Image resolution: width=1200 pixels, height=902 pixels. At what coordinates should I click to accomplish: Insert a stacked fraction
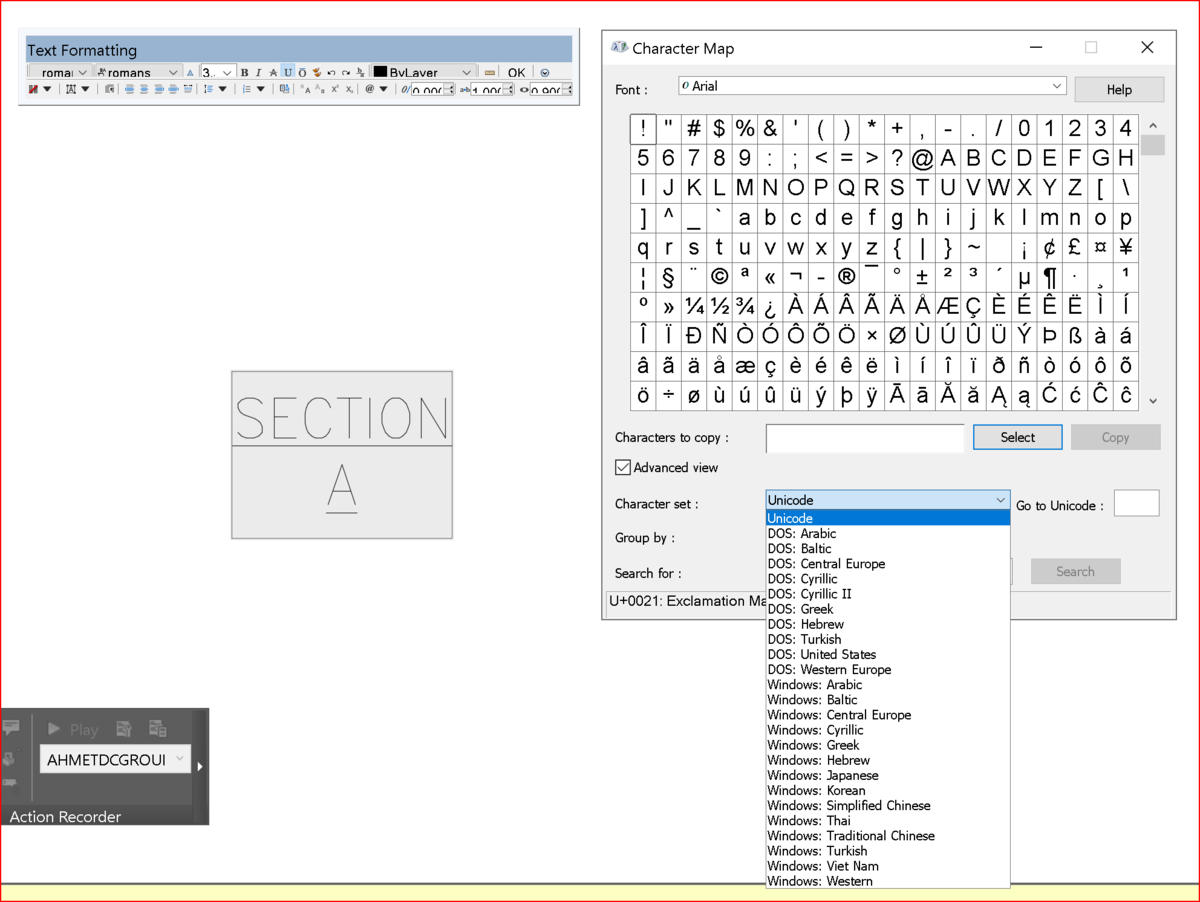(x=358, y=72)
